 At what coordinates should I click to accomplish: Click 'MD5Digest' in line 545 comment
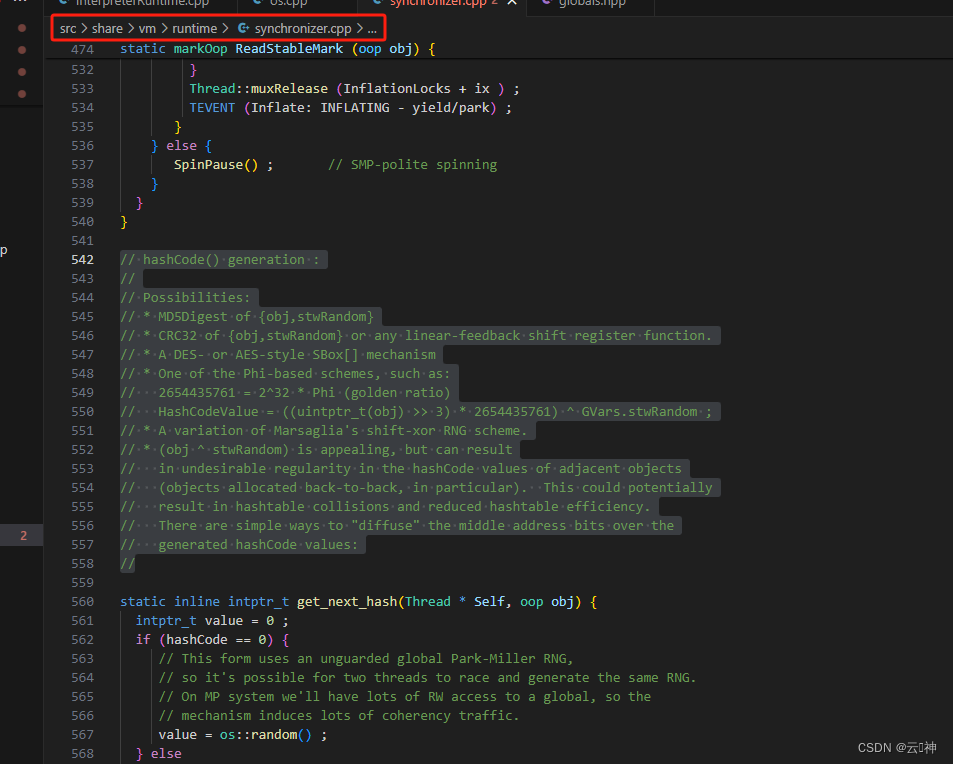193,317
